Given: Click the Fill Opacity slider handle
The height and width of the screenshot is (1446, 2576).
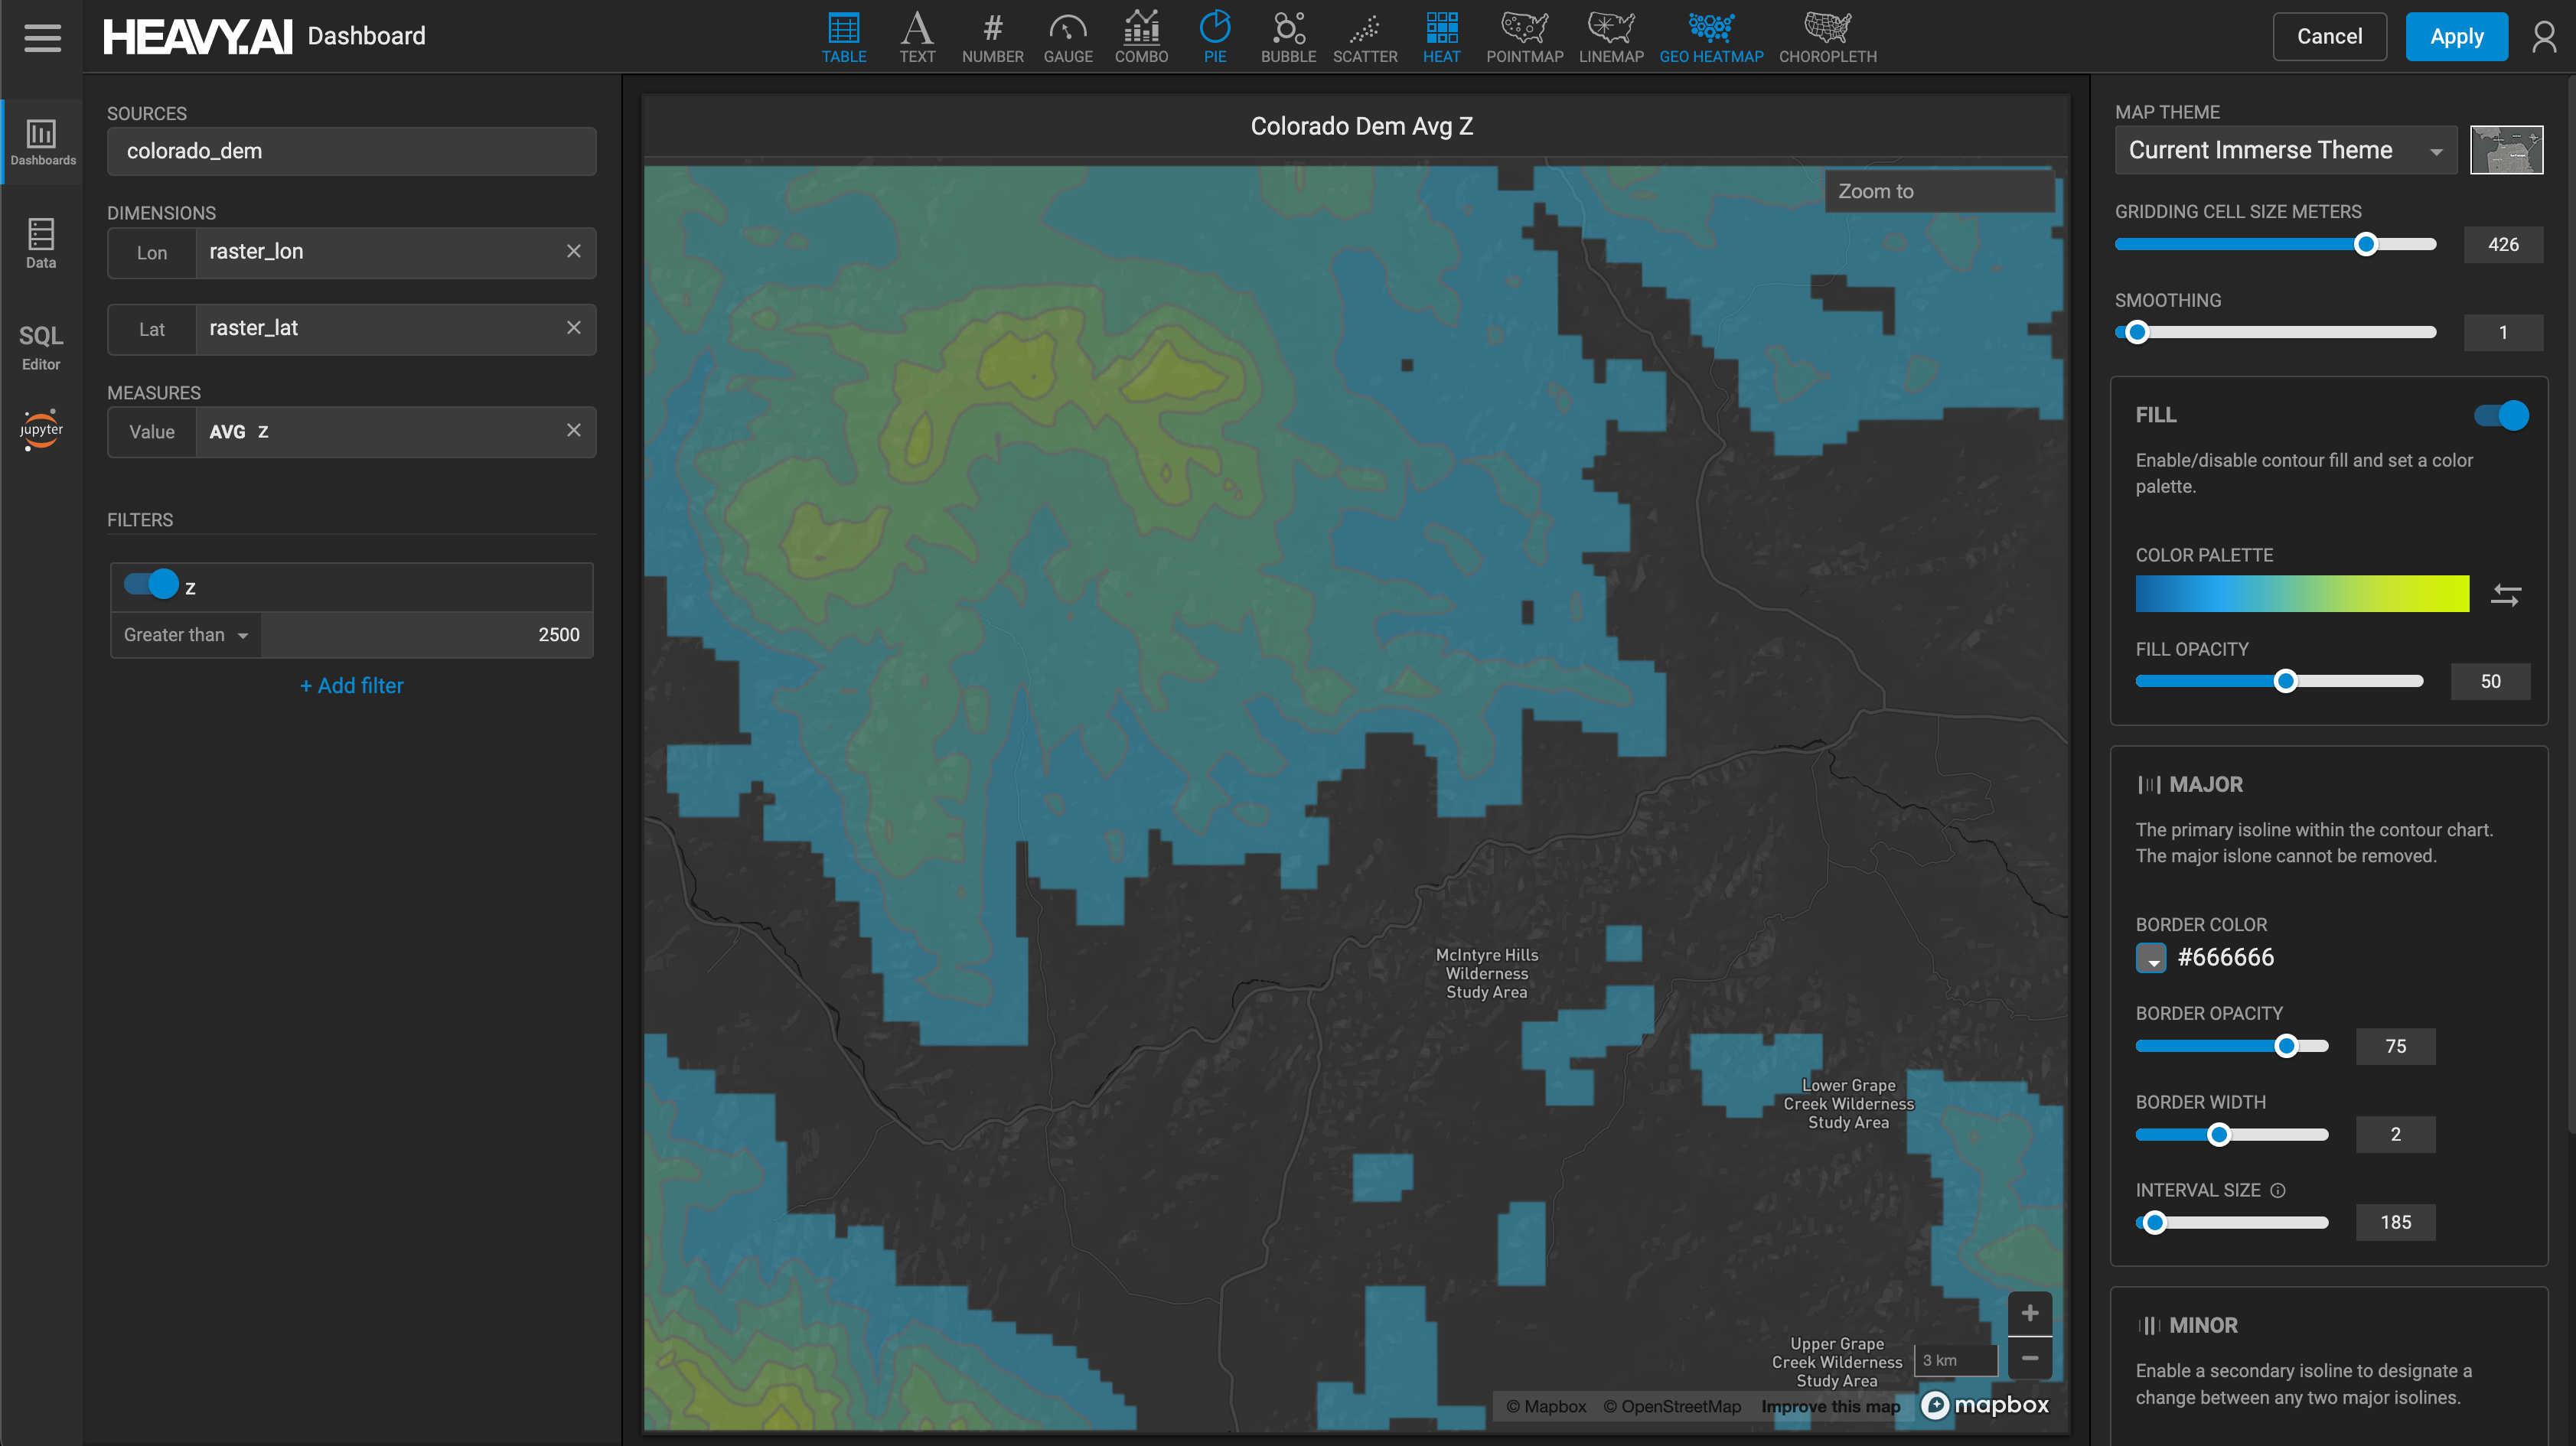Looking at the screenshot, I should click(2285, 681).
